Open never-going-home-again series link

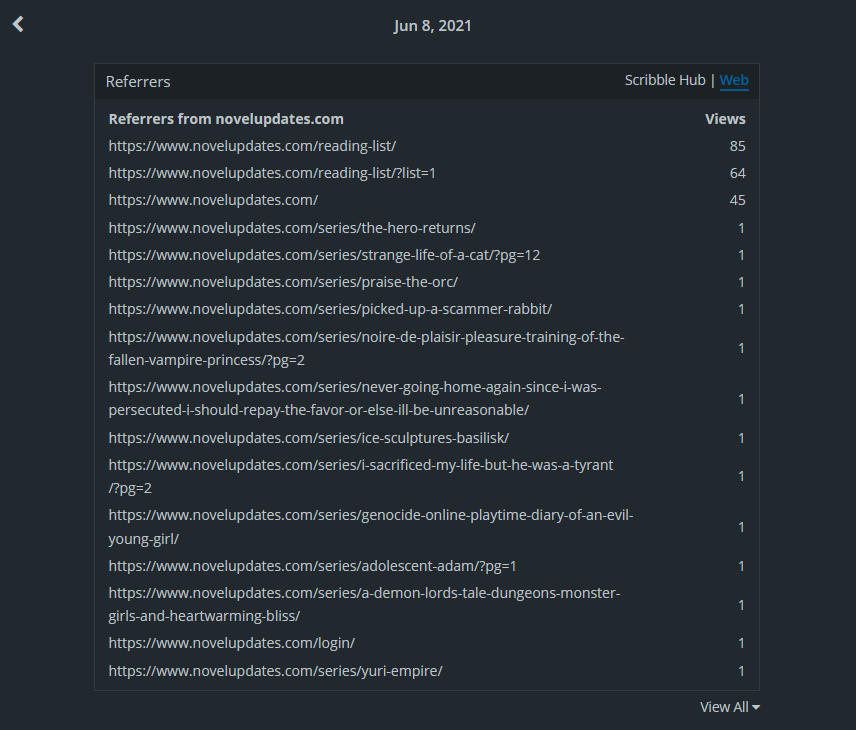(355, 387)
